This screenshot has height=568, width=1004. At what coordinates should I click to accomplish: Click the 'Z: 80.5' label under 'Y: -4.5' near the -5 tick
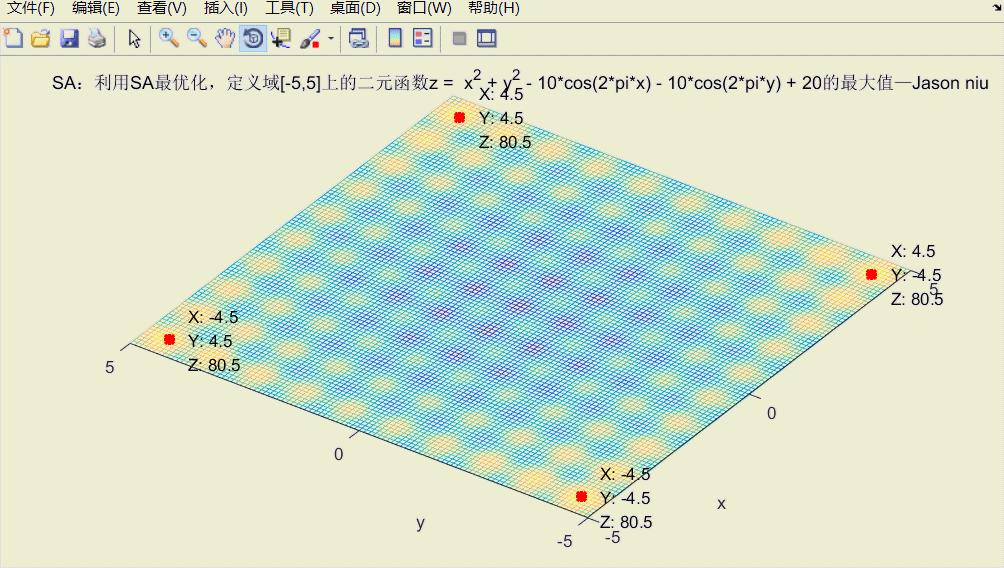626,522
